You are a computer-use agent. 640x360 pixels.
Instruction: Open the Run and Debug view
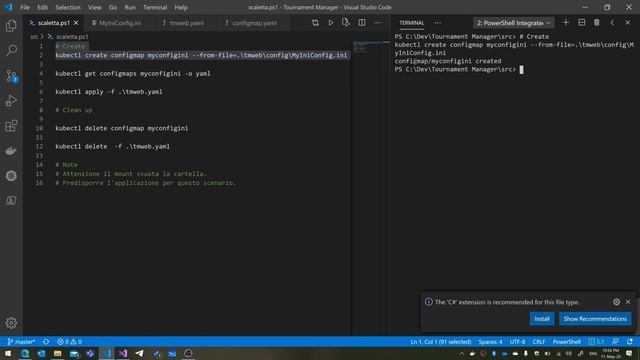11,101
